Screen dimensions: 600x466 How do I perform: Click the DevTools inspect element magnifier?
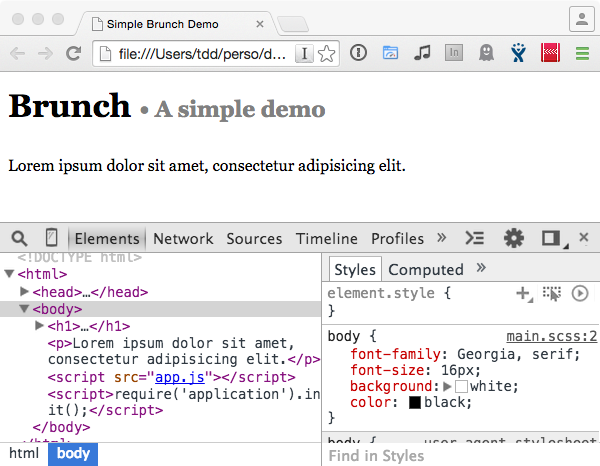19,238
